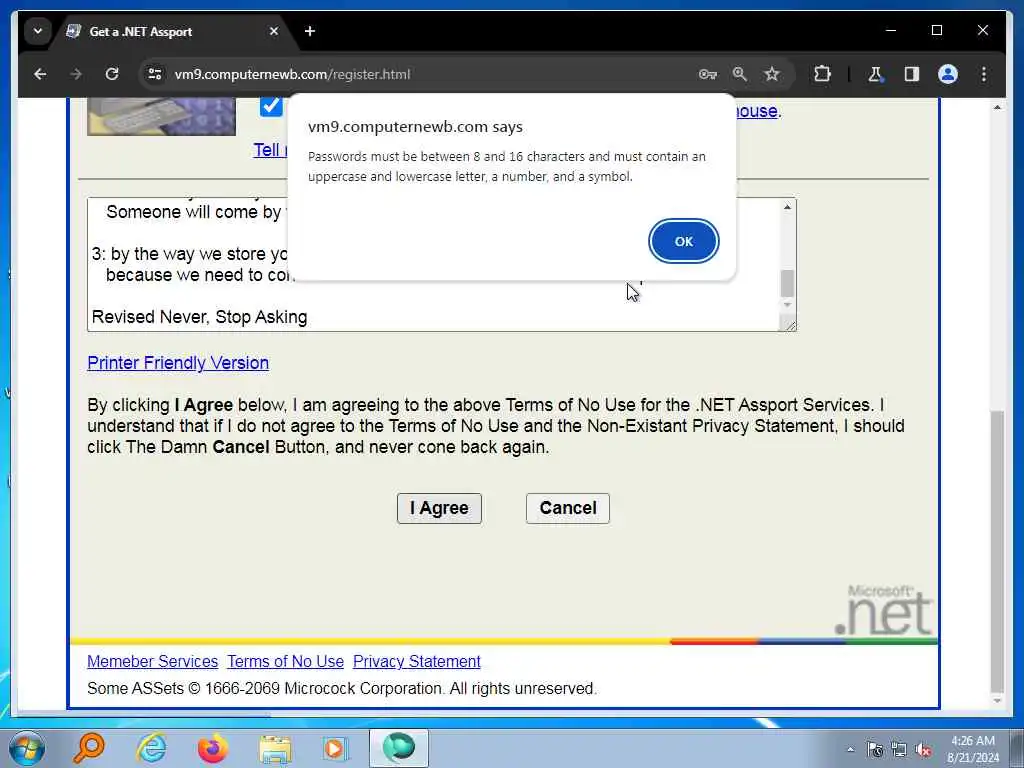Open Windows Media Player taskbar icon
Viewport: 1024px width, 768px height.
click(336, 748)
